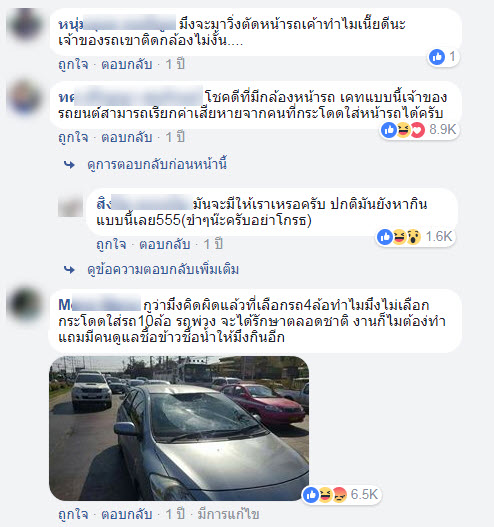Viewport: 494px width, 527px height.
Task: Click the like reaction icon on first comment
Action: click(x=437, y=57)
